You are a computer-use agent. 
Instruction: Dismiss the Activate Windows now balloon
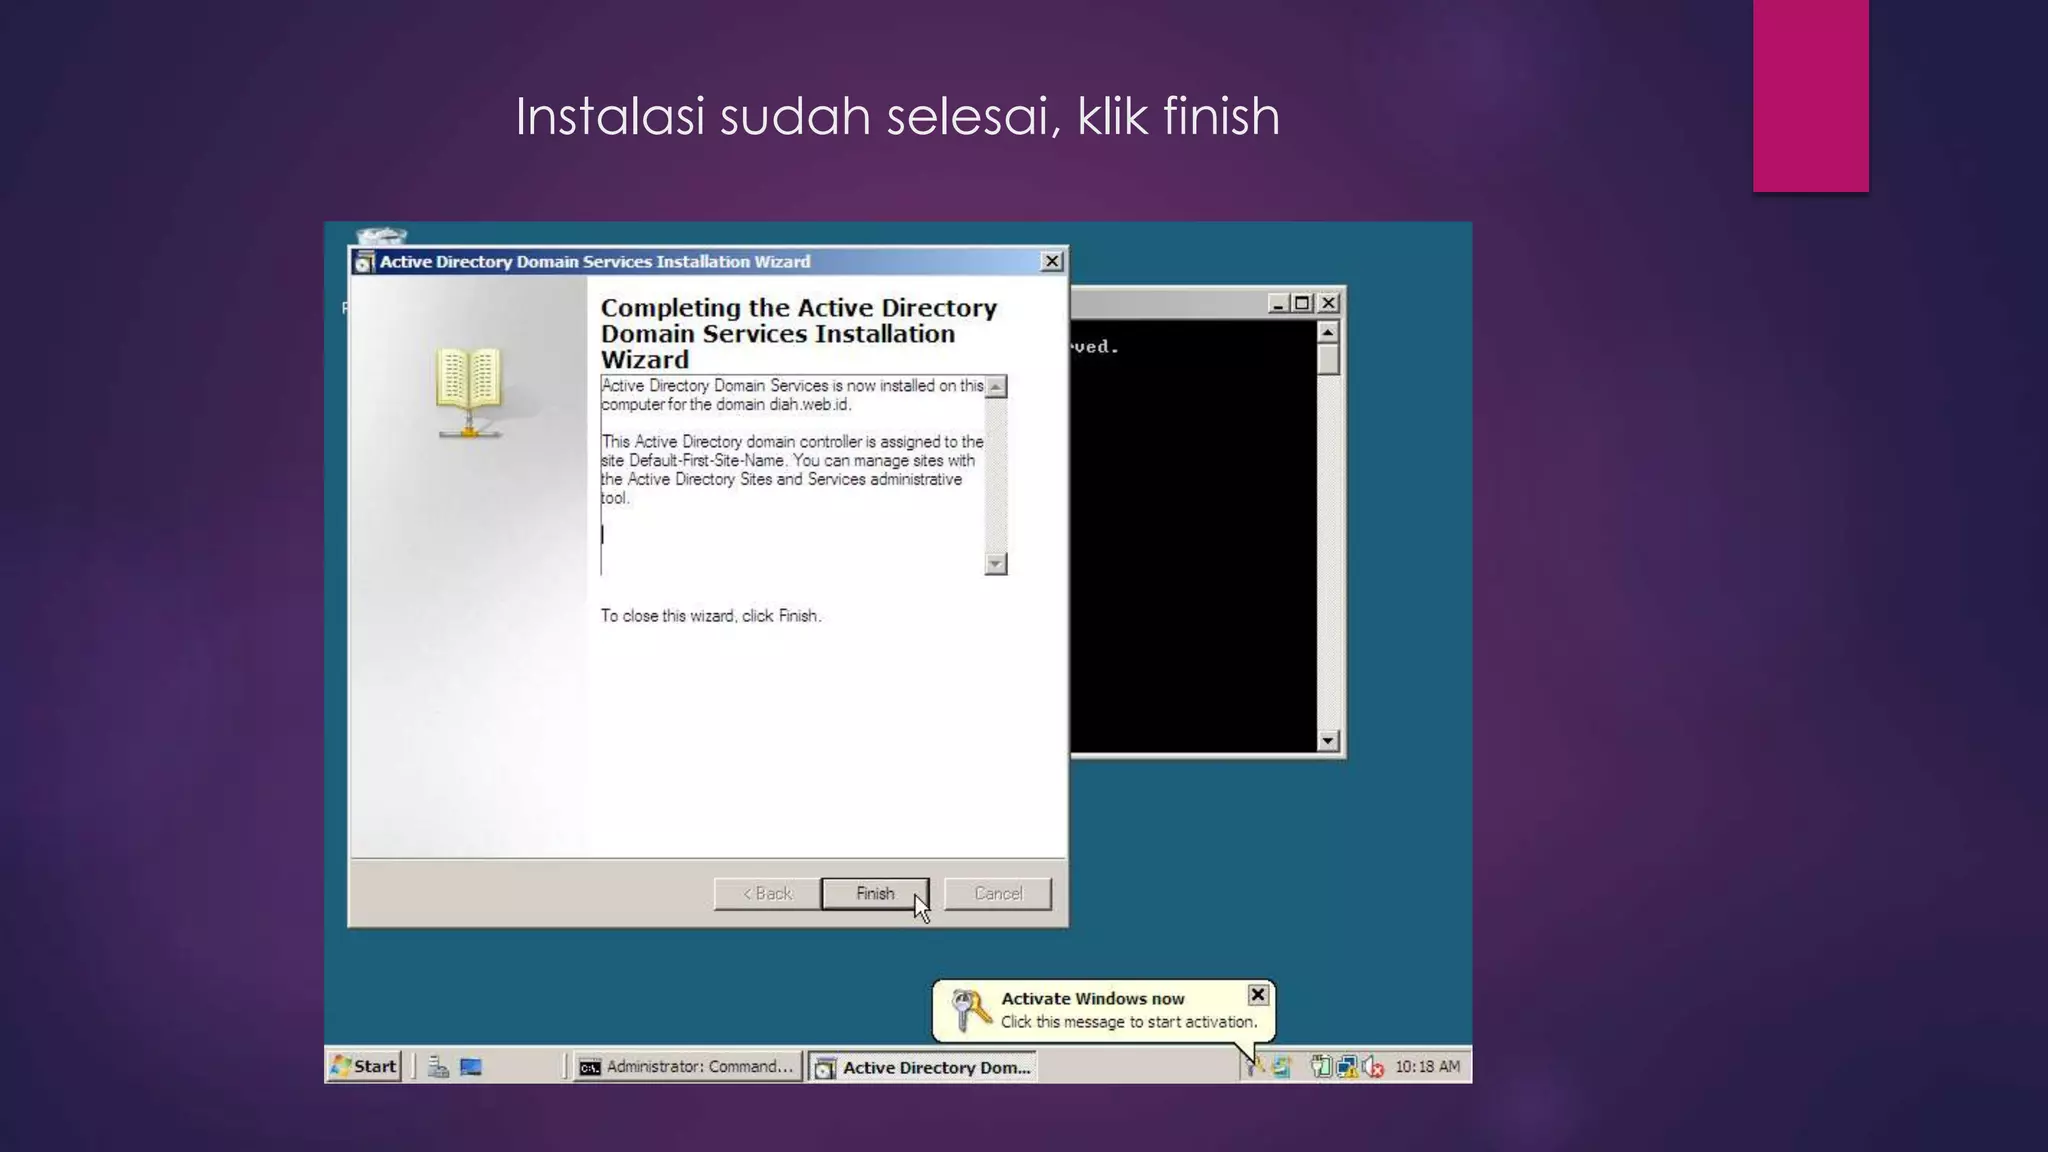pos(1258,995)
